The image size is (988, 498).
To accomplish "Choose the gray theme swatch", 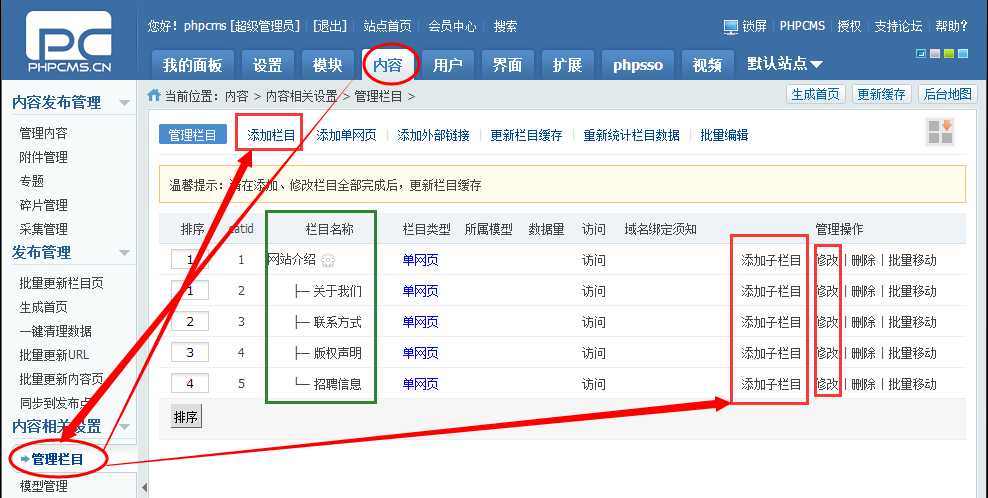I will point(935,54).
